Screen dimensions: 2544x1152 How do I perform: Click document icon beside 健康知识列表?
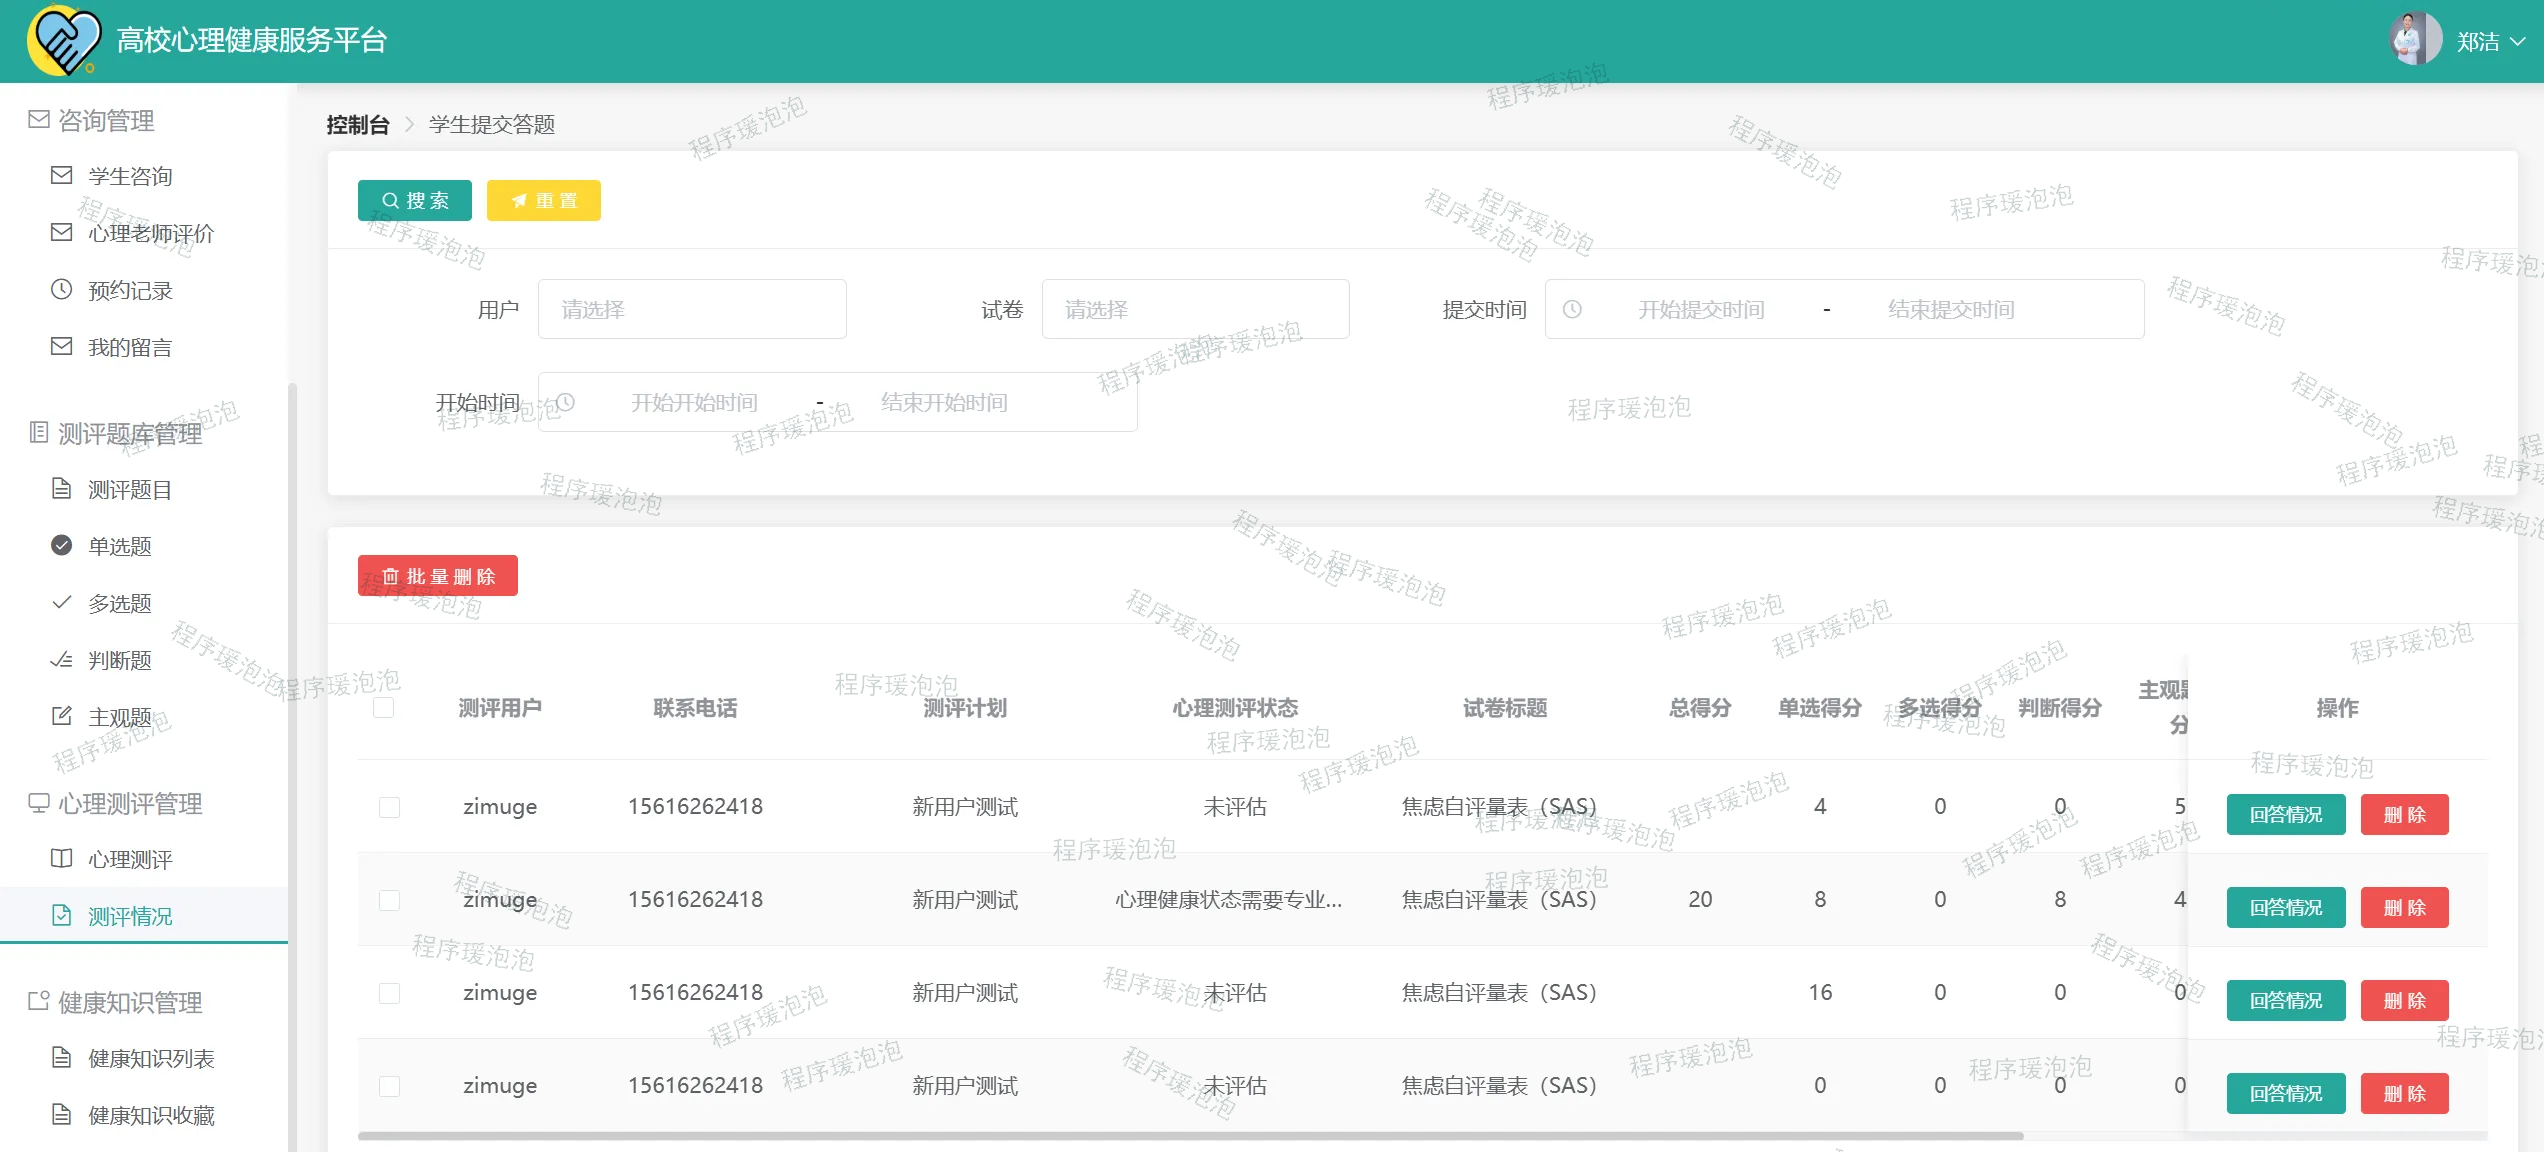[x=61, y=1058]
